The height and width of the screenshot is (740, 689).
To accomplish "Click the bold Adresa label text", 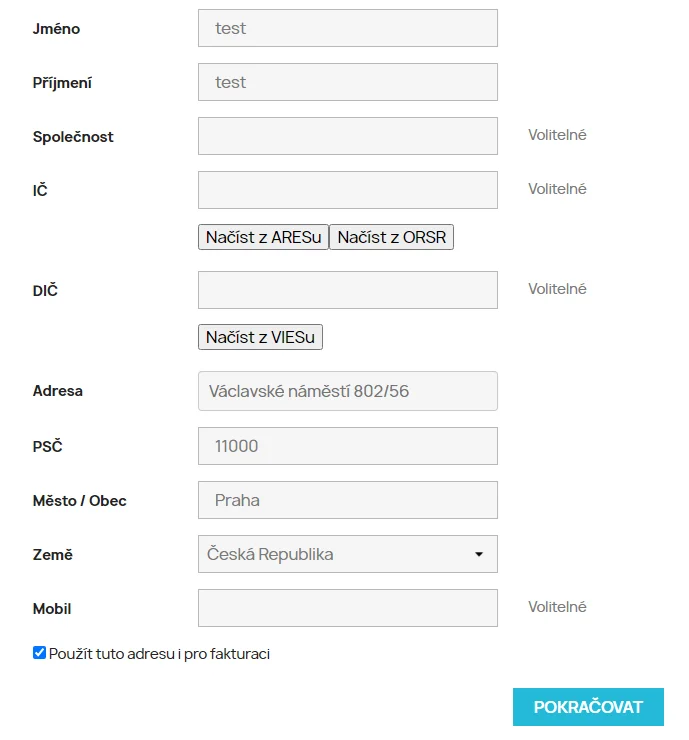I will pos(58,391).
